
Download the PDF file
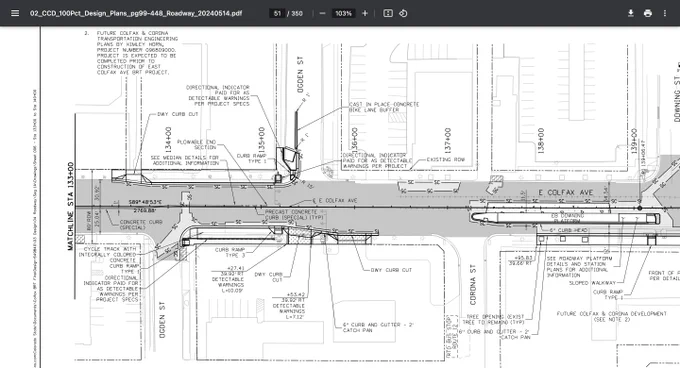[x=631, y=13]
